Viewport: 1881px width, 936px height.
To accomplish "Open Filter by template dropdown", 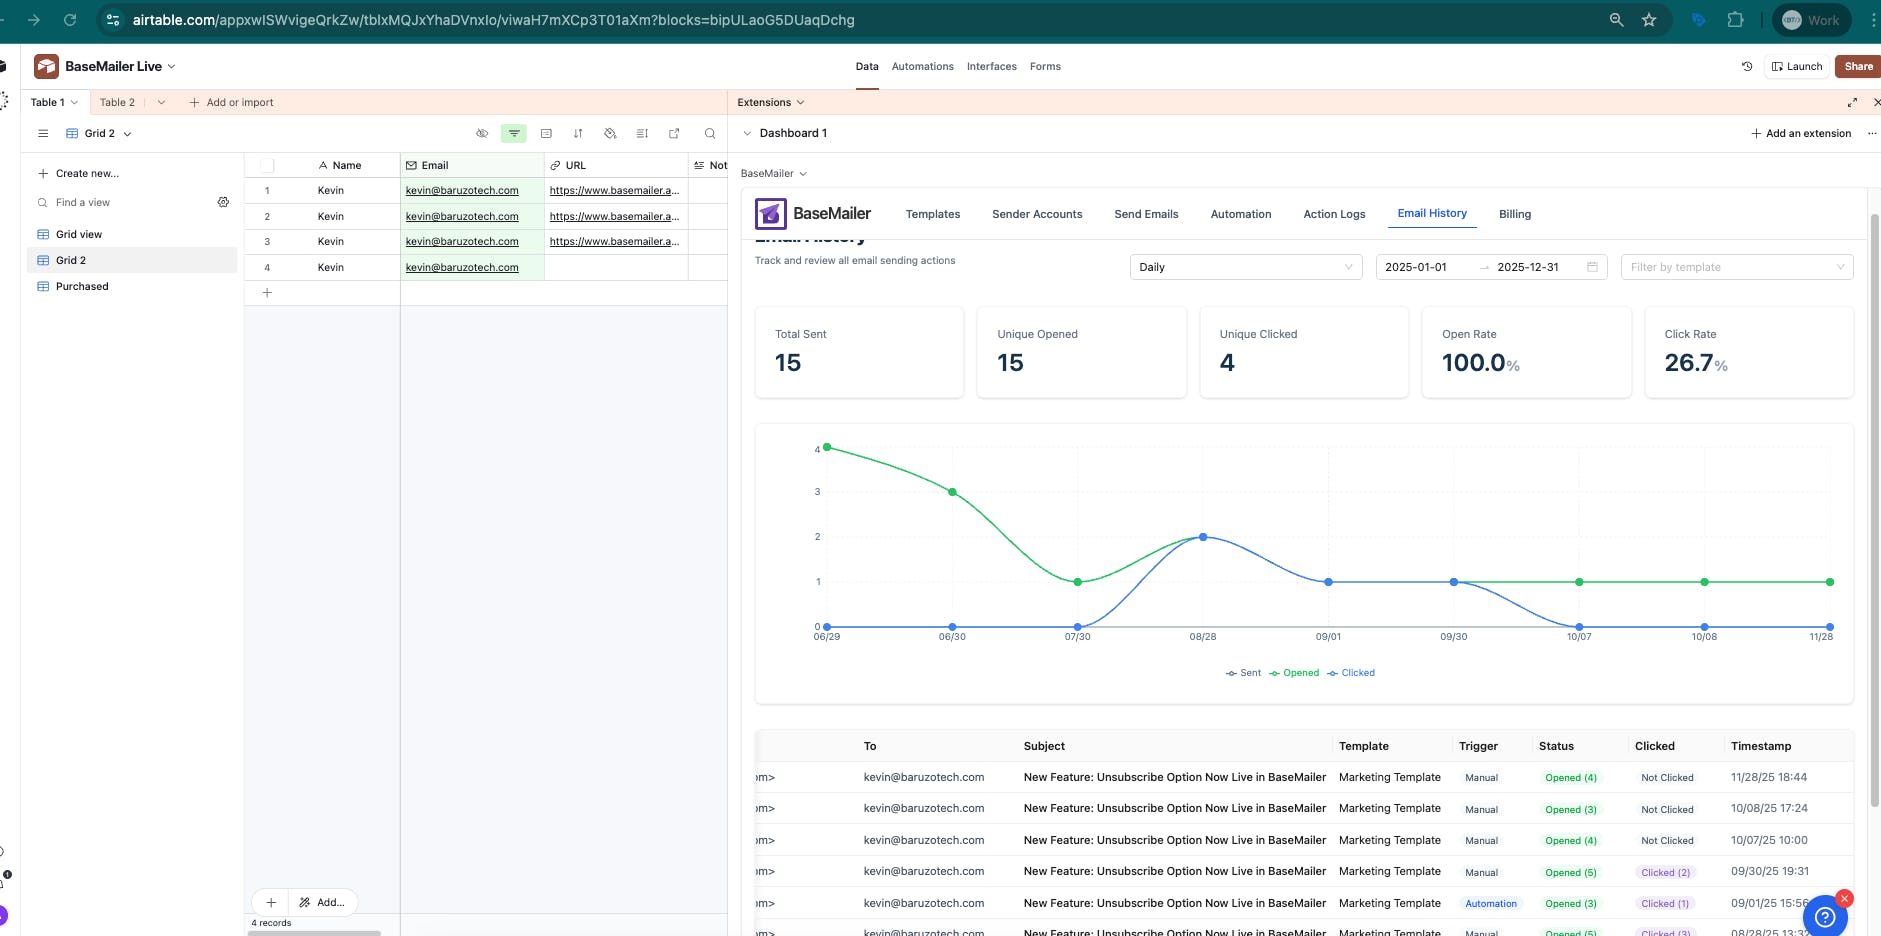I will coord(1736,267).
